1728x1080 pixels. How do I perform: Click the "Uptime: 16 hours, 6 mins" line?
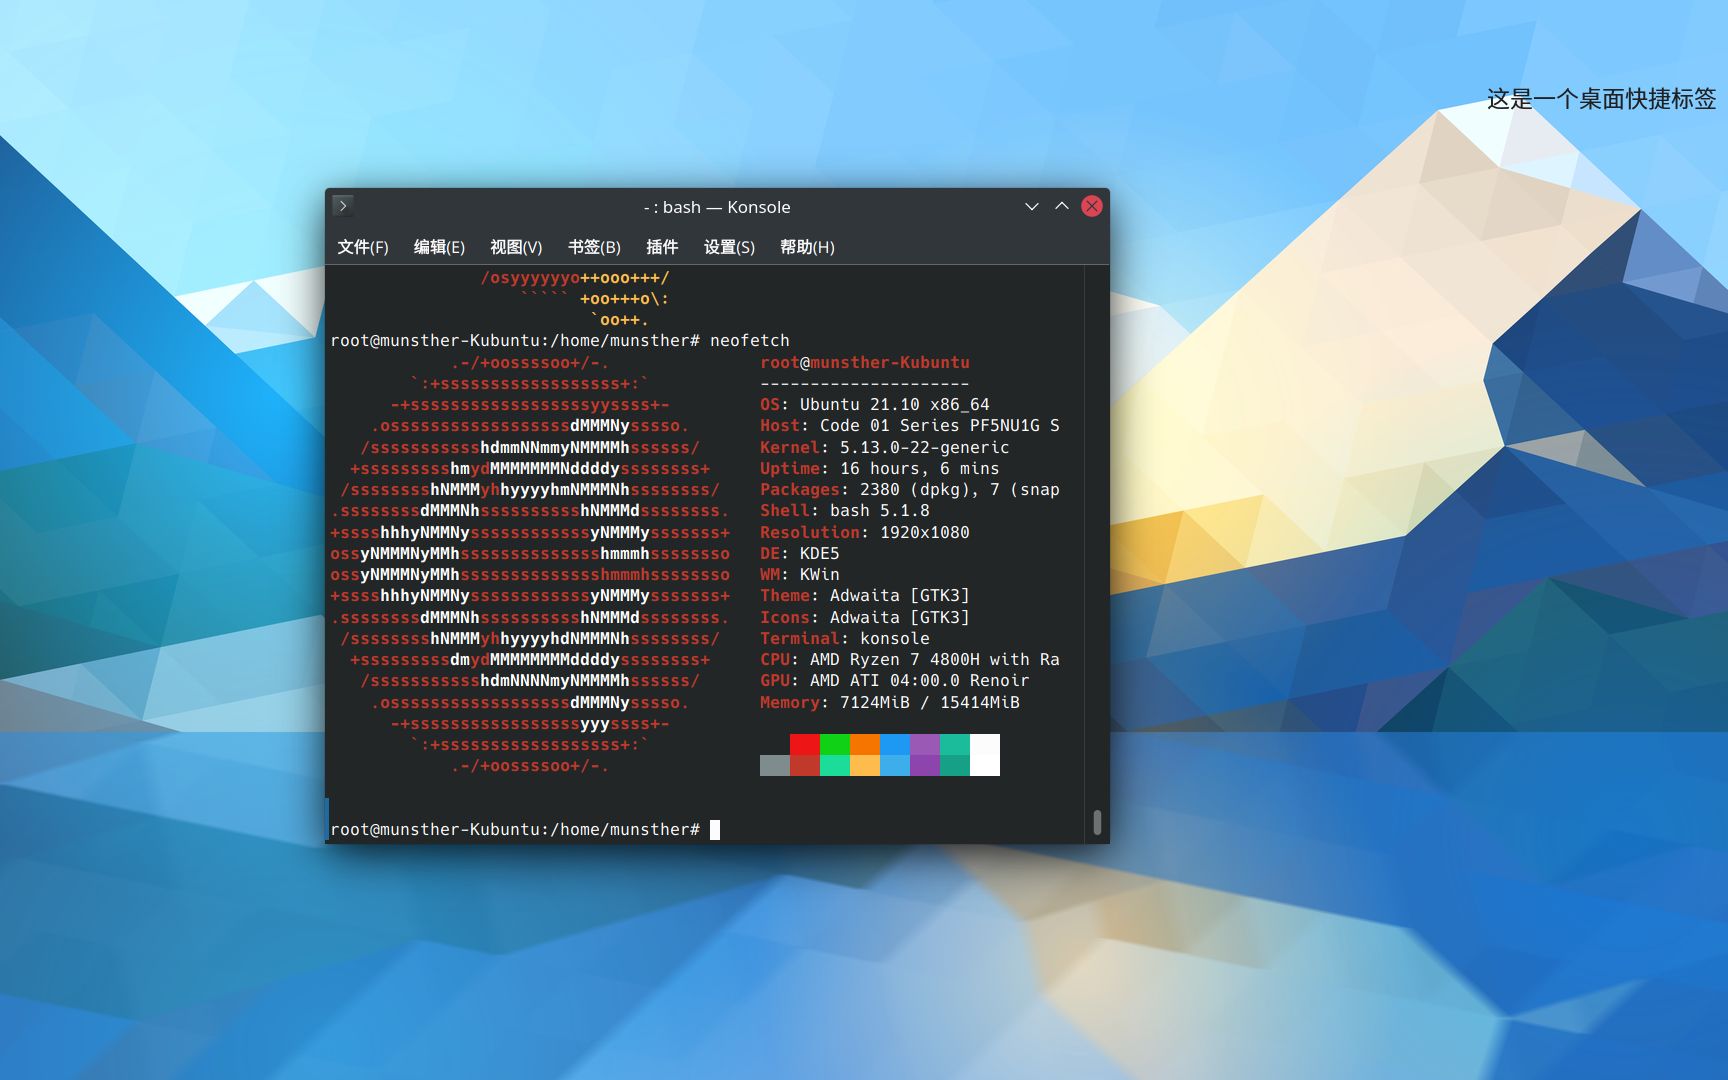pyautogui.click(x=880, y=469)
